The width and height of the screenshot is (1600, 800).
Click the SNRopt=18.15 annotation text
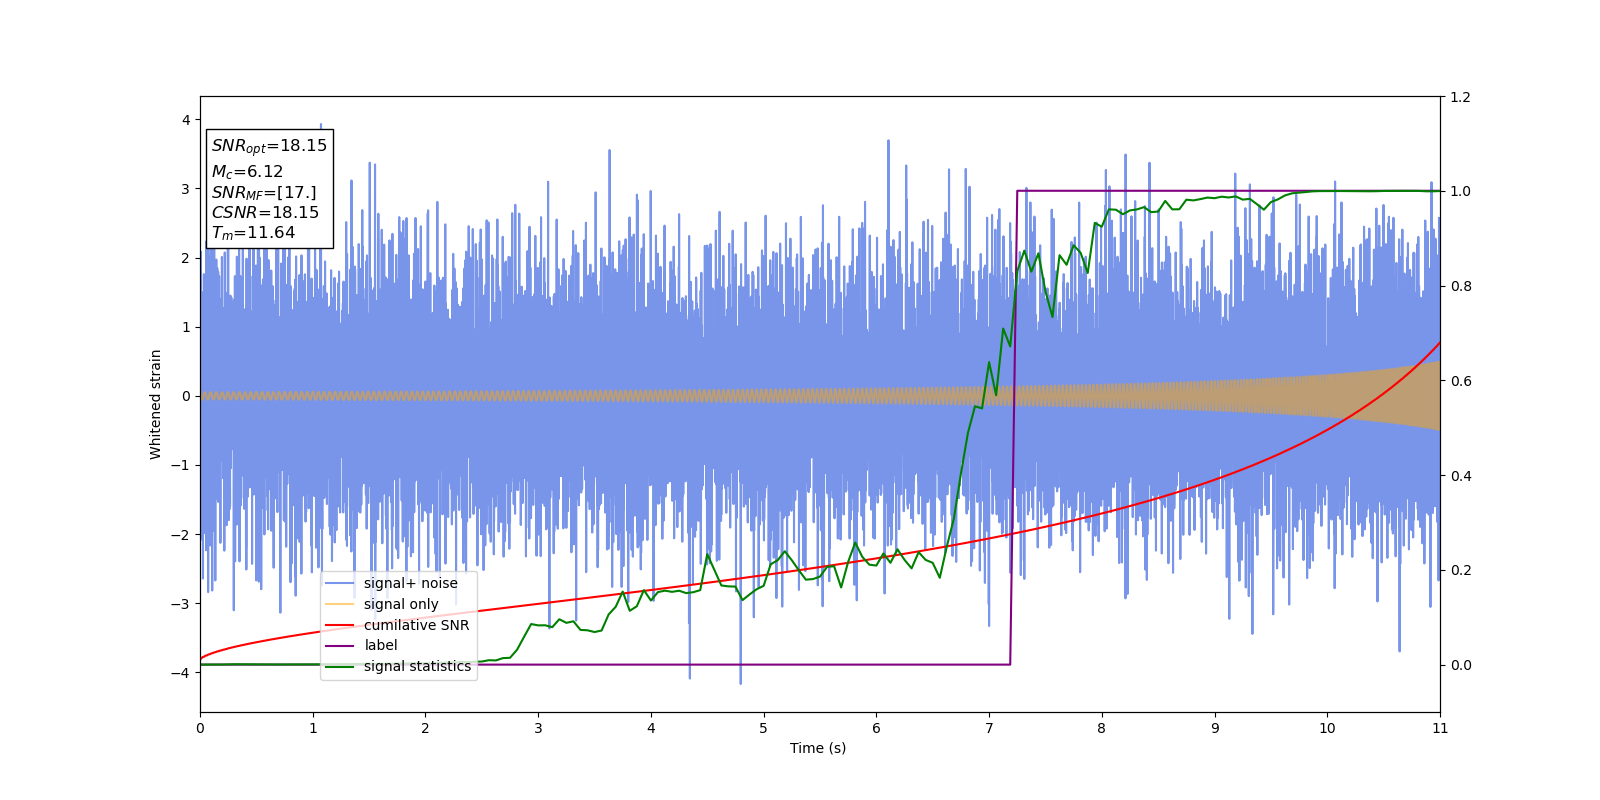(269, 146)
